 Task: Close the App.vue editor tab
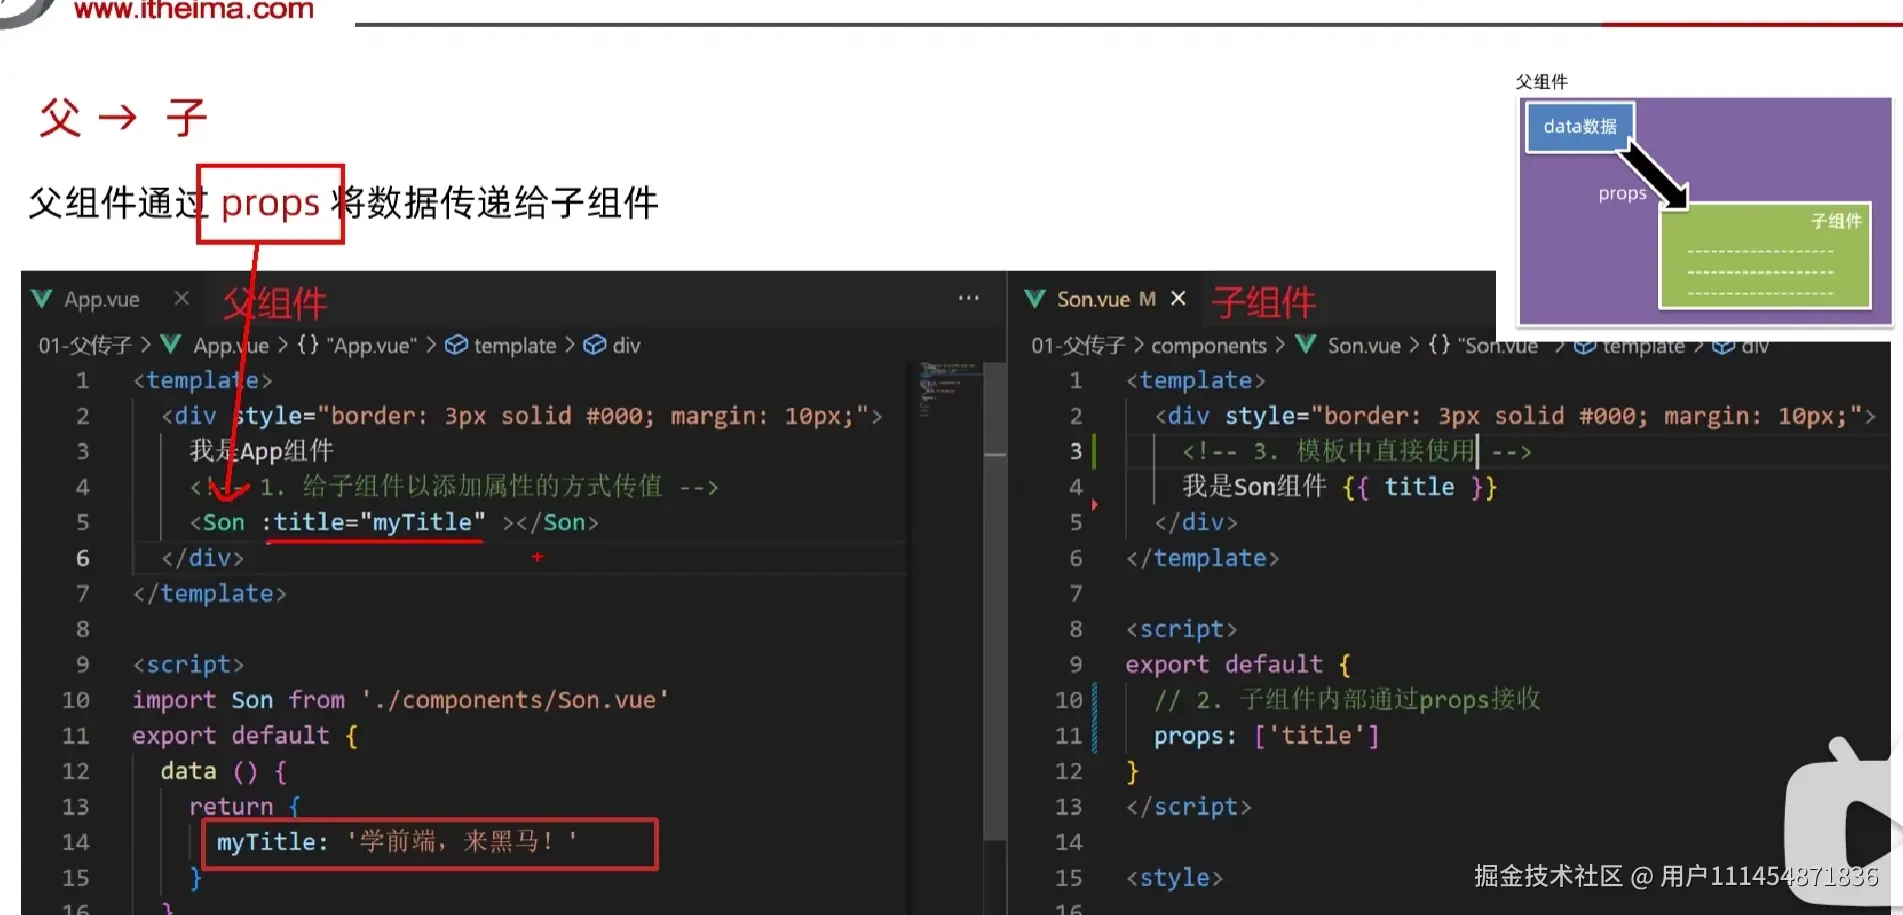pyautogui.click(x=181, y=298)
